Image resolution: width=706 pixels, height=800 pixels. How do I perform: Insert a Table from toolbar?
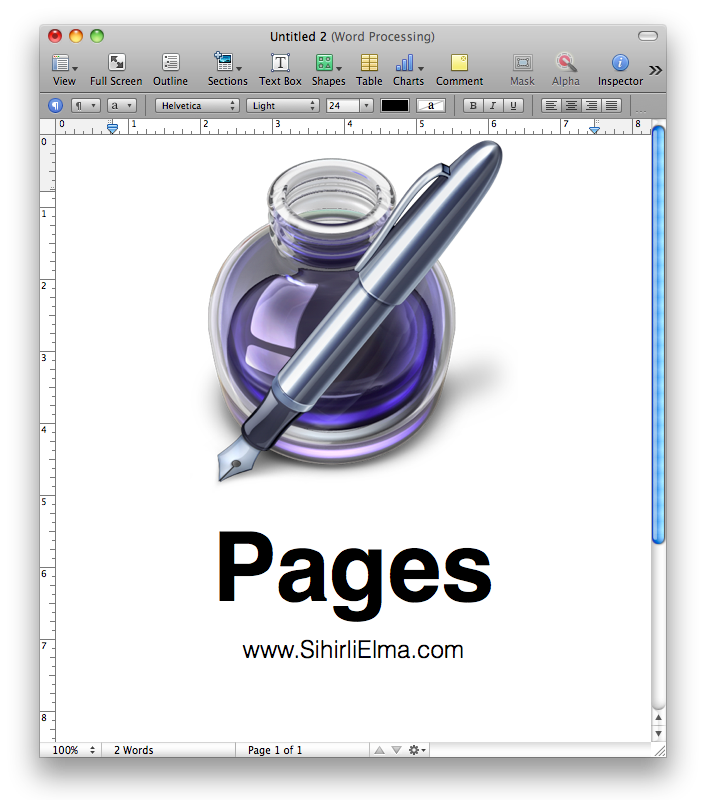point(369,63)
